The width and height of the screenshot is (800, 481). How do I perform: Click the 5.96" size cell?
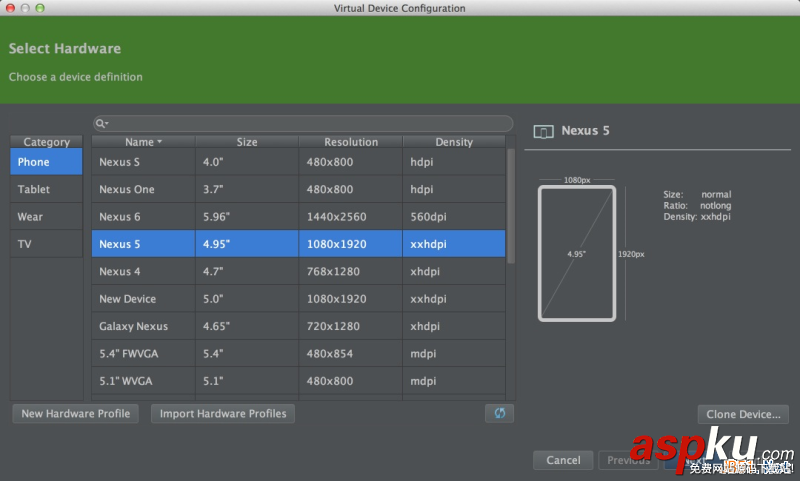pyautogui.click(x=247, y=217)
